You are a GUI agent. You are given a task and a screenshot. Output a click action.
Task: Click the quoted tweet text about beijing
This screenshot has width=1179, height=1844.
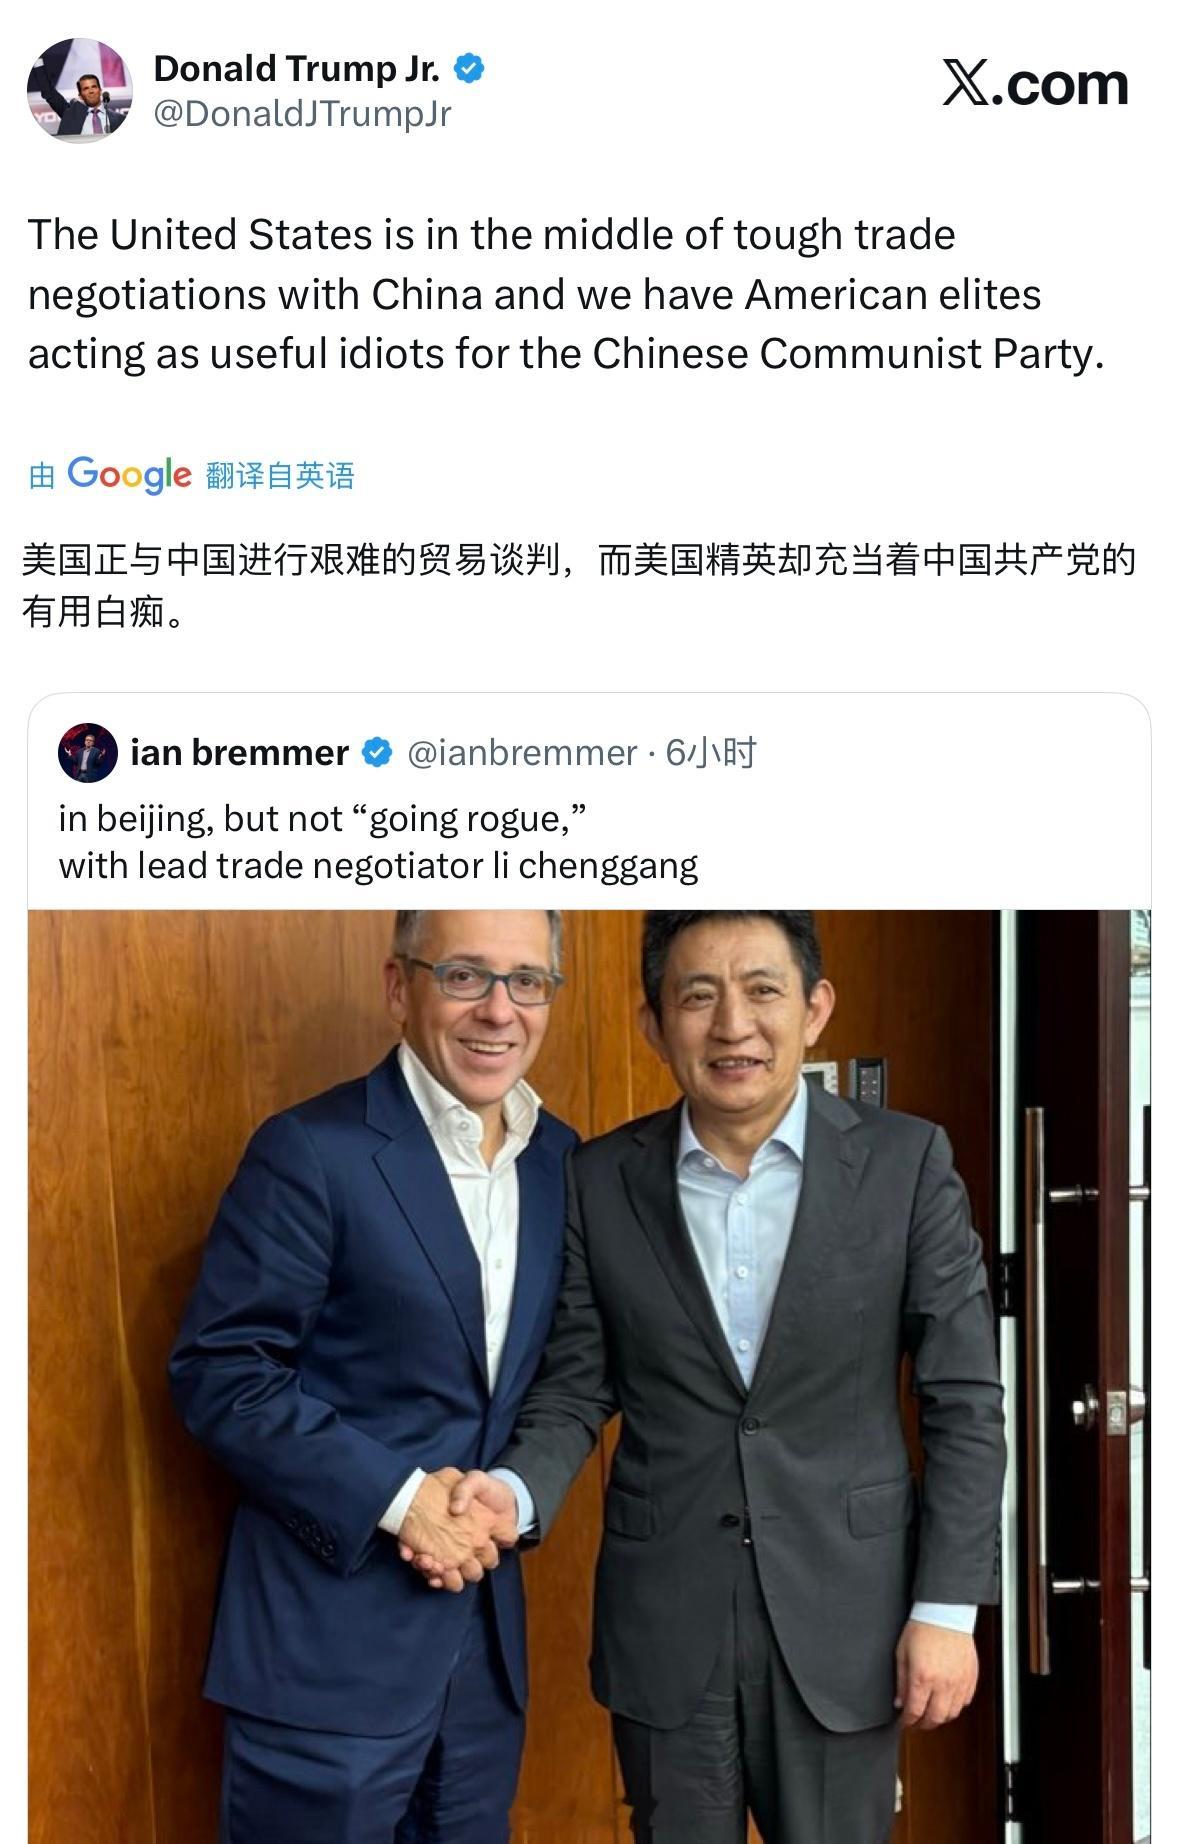coord(378,841)
